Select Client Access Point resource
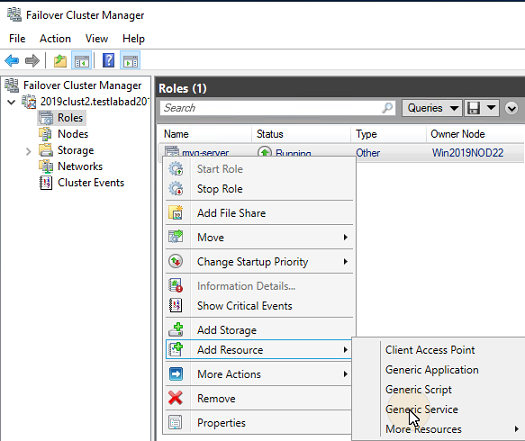The height and width of the screenshot is (441, 525). (430, 350)
